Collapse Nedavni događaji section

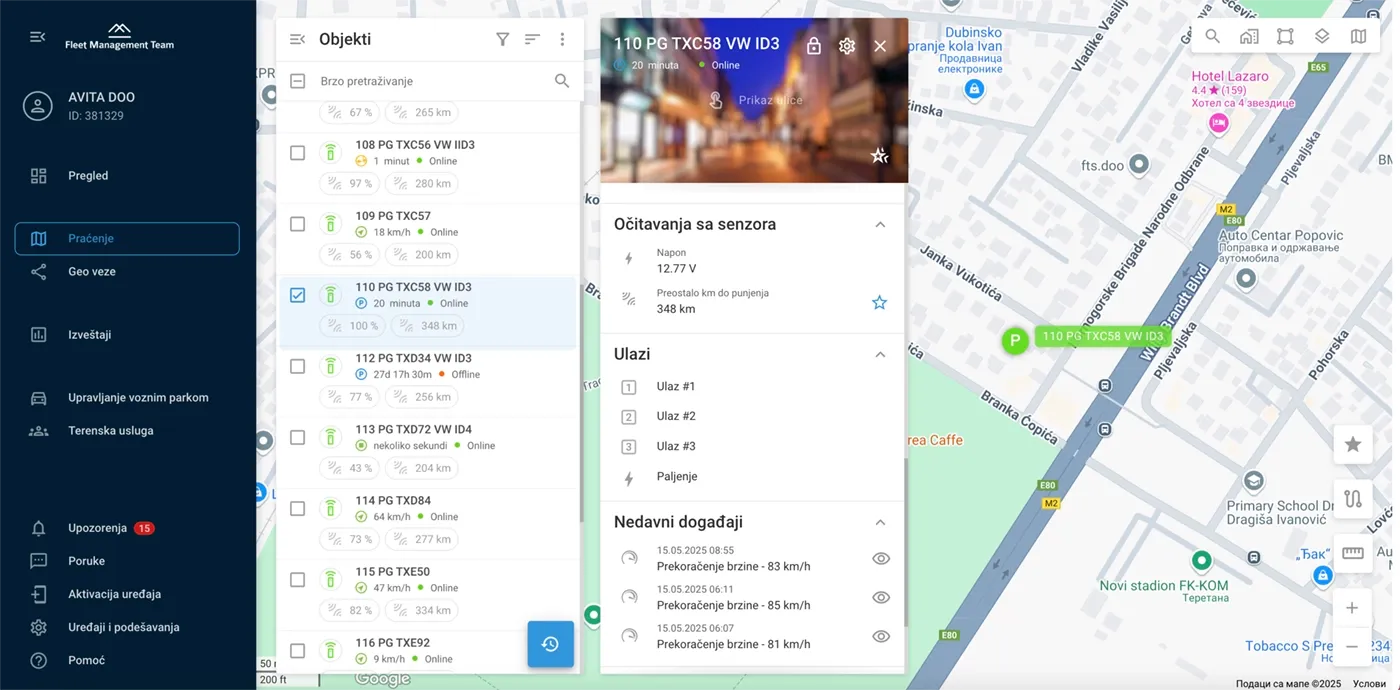[x=880, y=522]
